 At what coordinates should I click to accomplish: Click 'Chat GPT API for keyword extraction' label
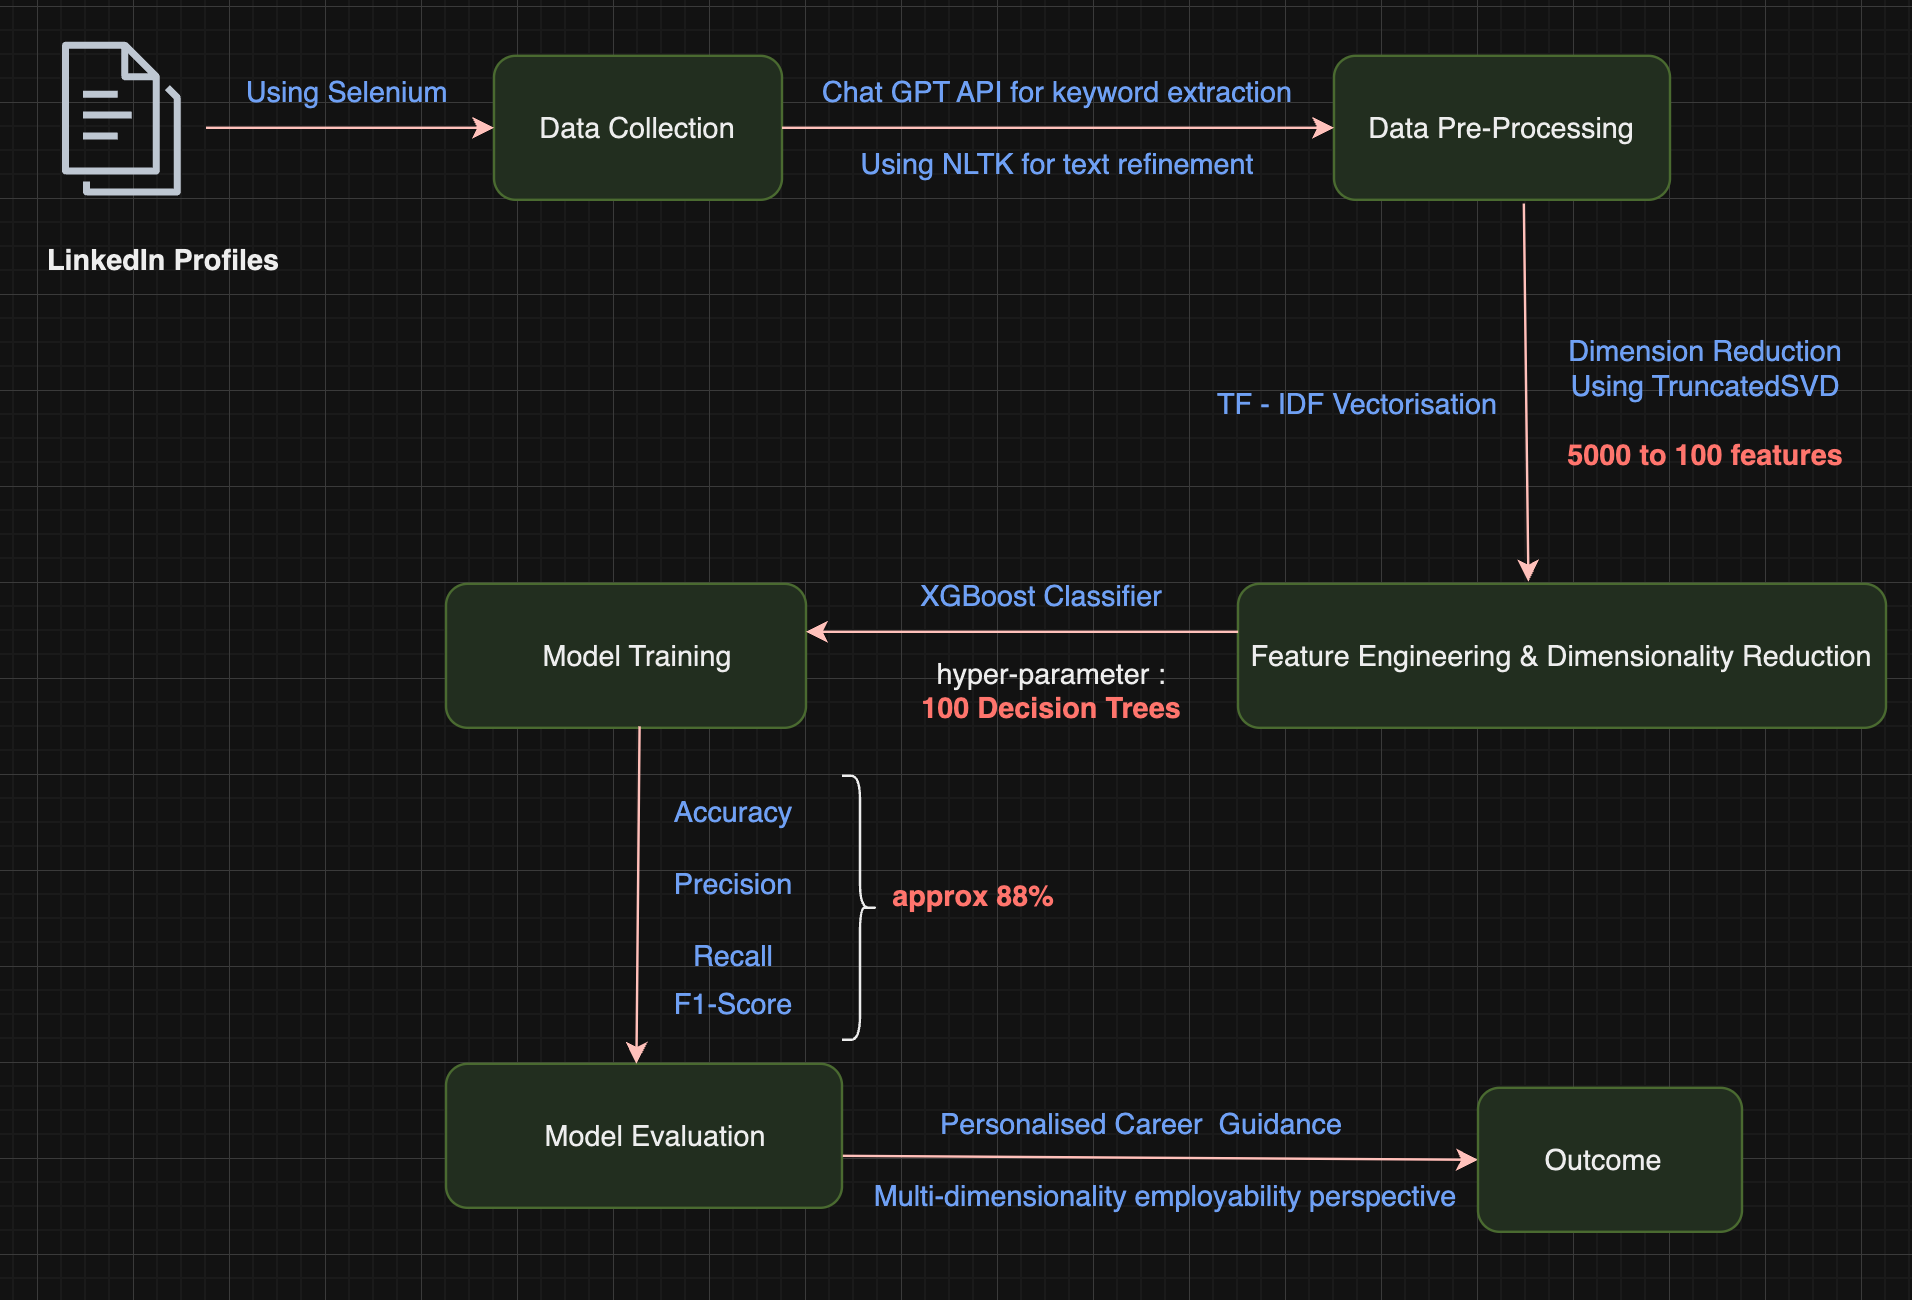pyautogui.click(x=1056, y=92)
